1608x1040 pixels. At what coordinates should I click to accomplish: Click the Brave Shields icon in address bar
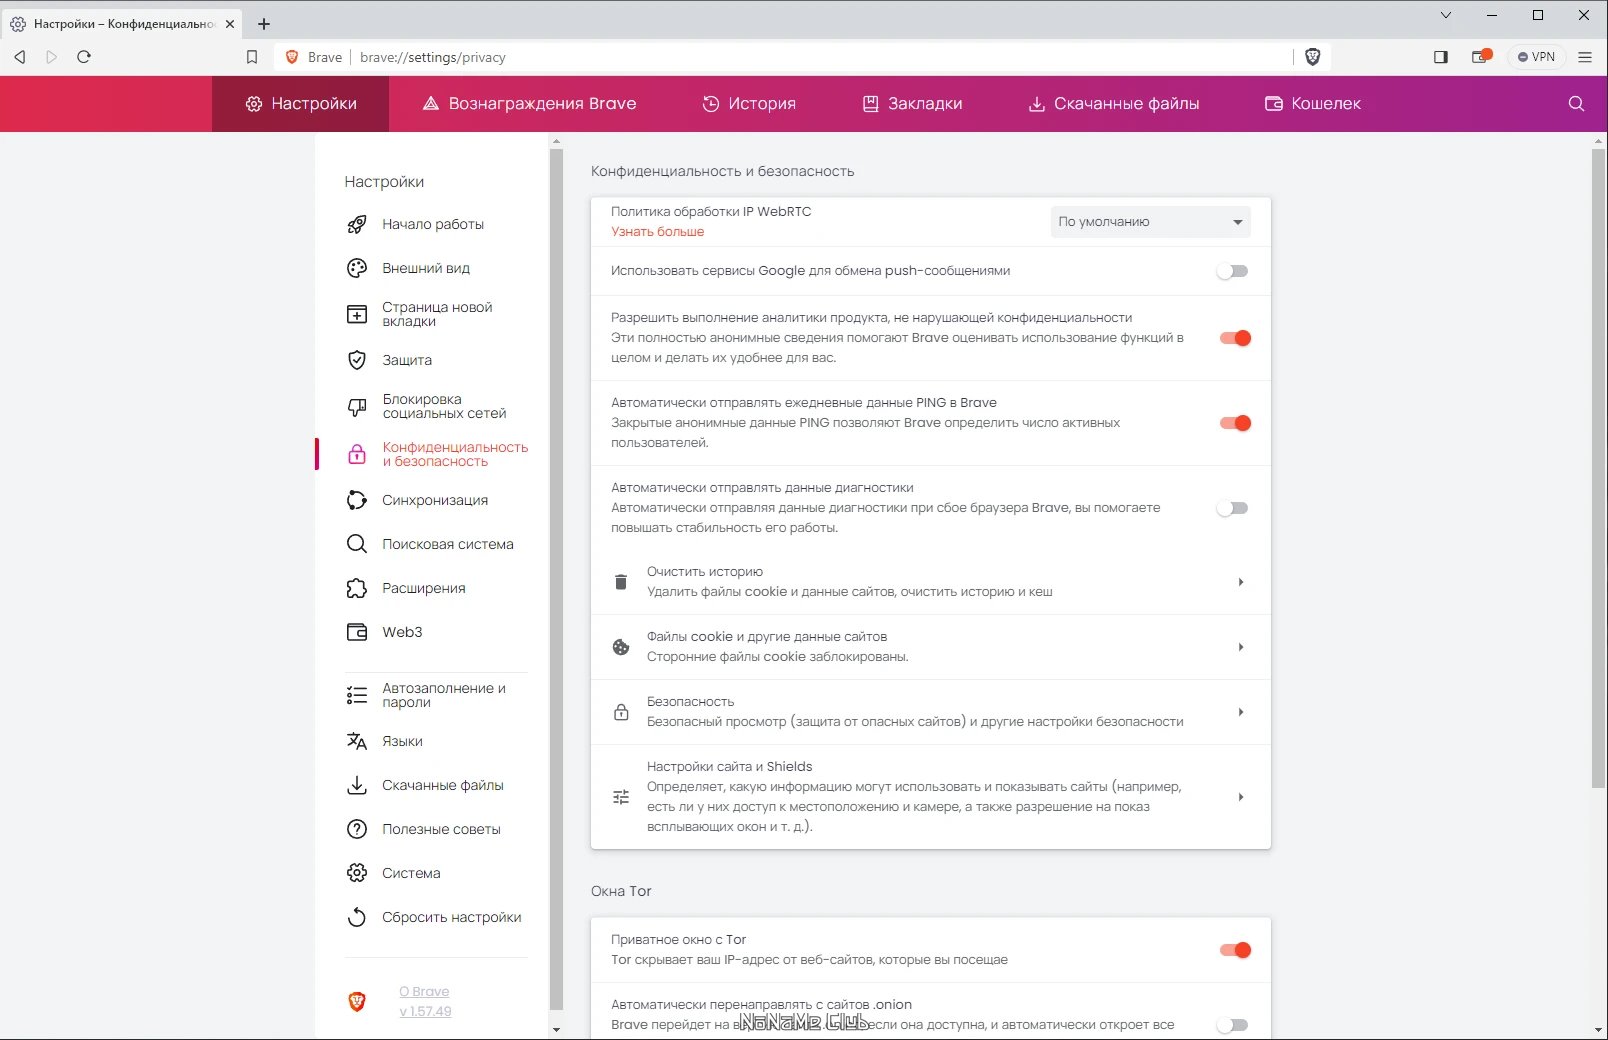pyautogui.click(x=1312, y=57)
